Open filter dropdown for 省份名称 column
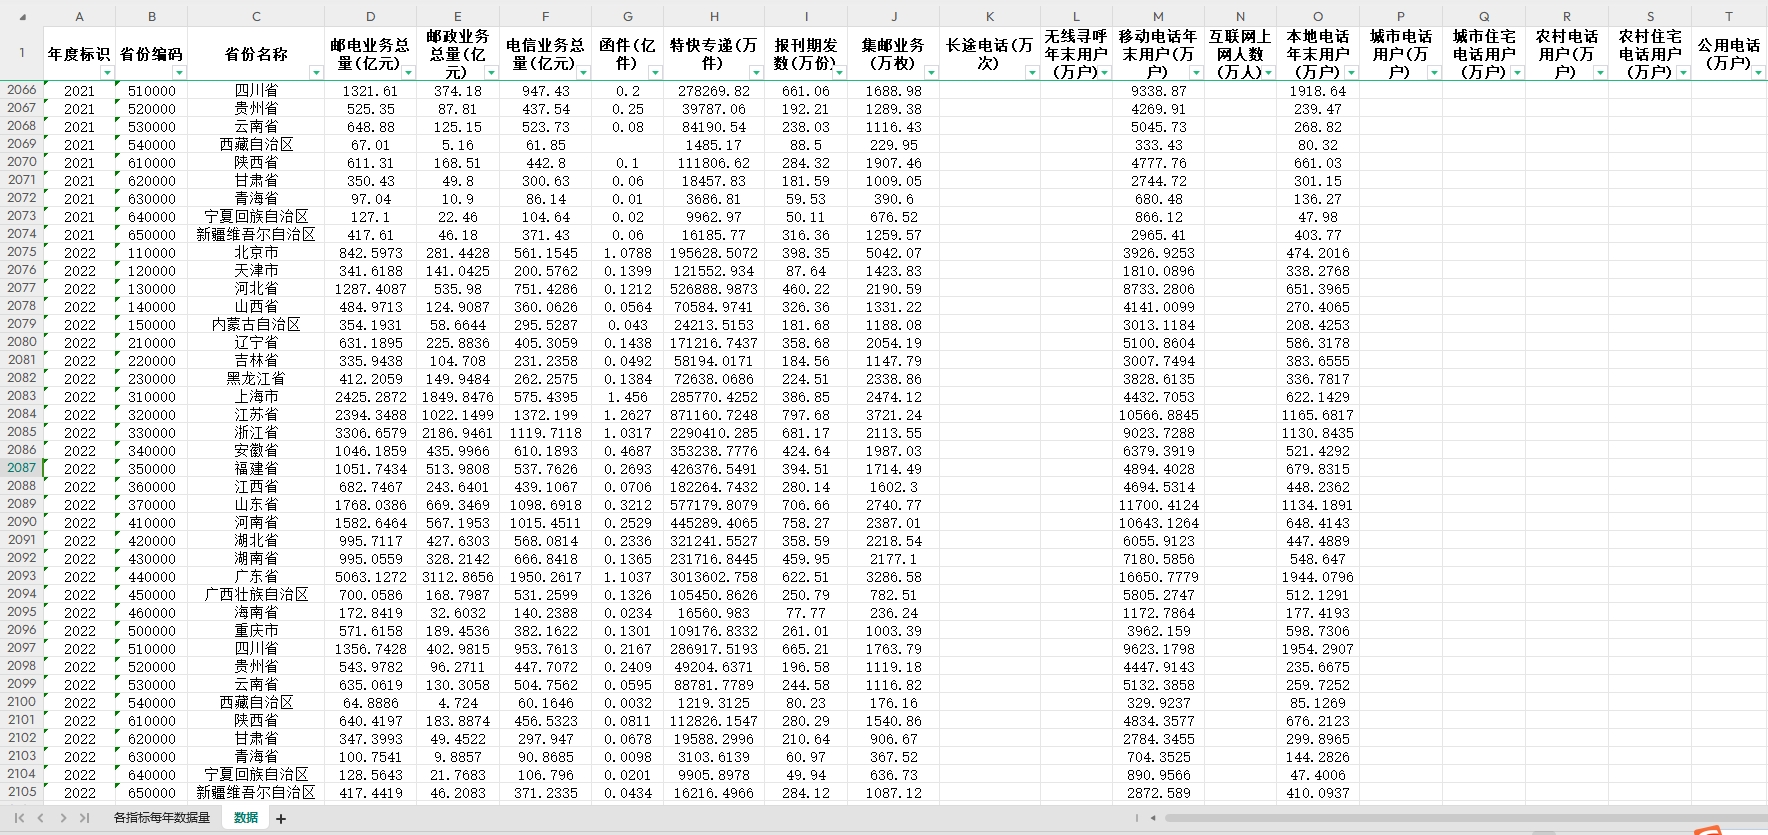The width and height of the screenshot is (1768, 835). pos(316,72)
